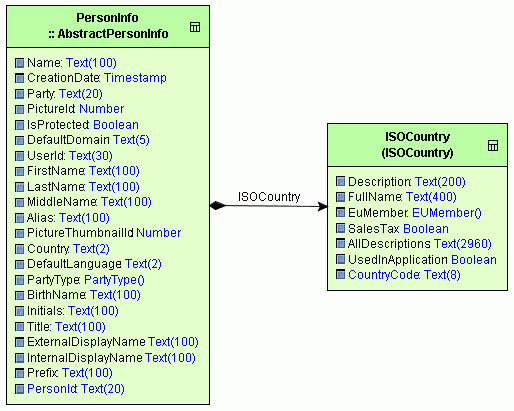This screenshot has height=411, width=514.
Task: Select the UsedInApplication Boolean attribute row
Action: pos(422,259)
